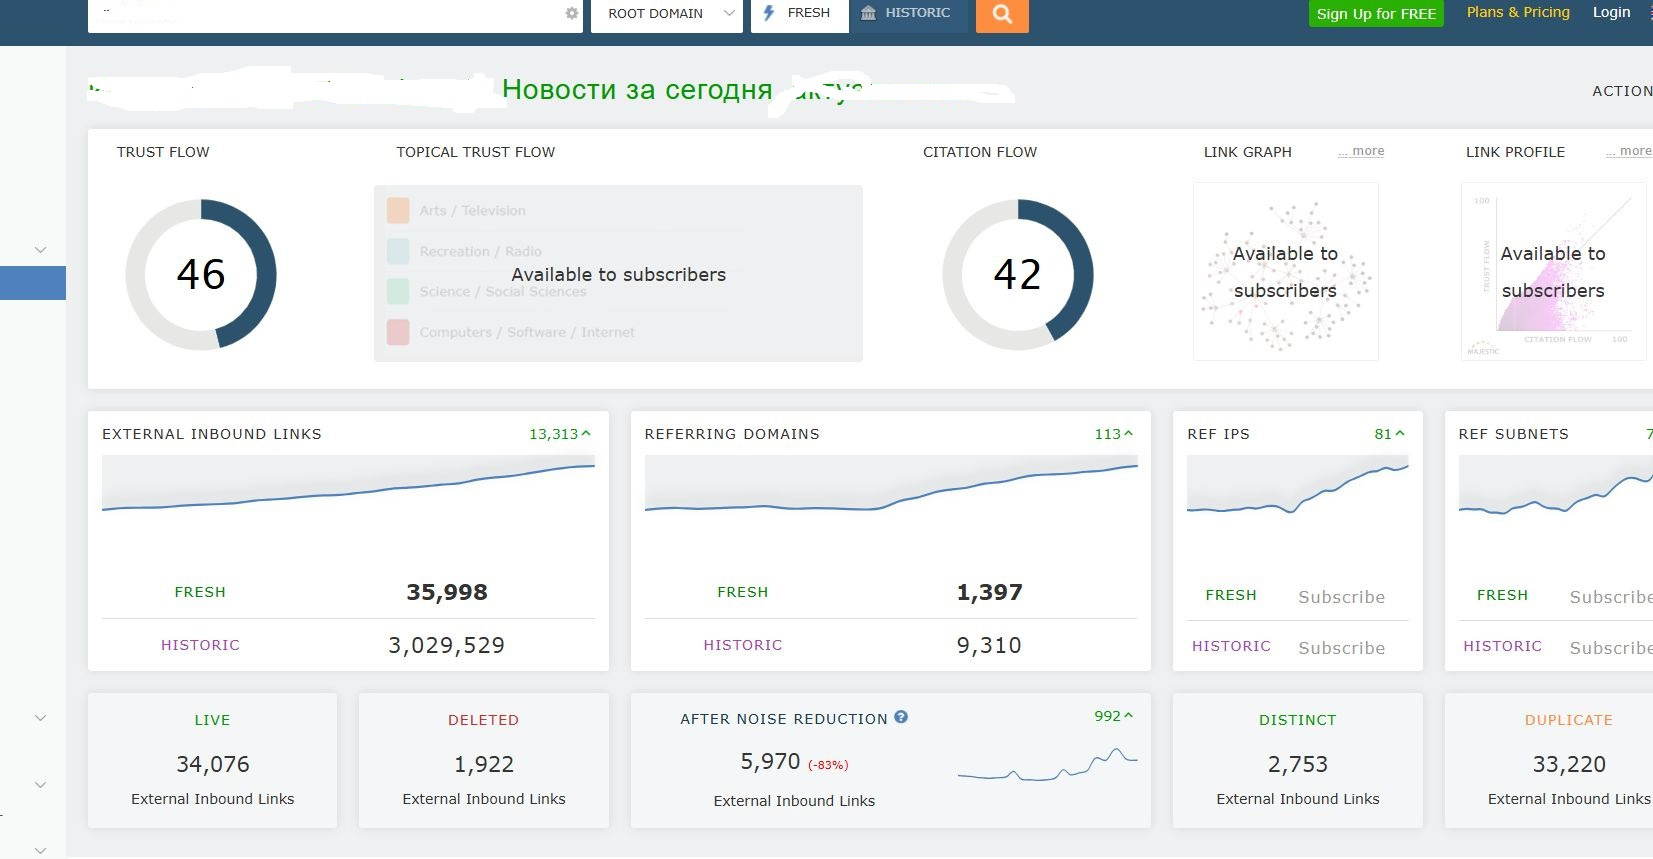1653x859 pixels.
Task: Click the Arts / Television orange swatch
Action: pos(398,210)
